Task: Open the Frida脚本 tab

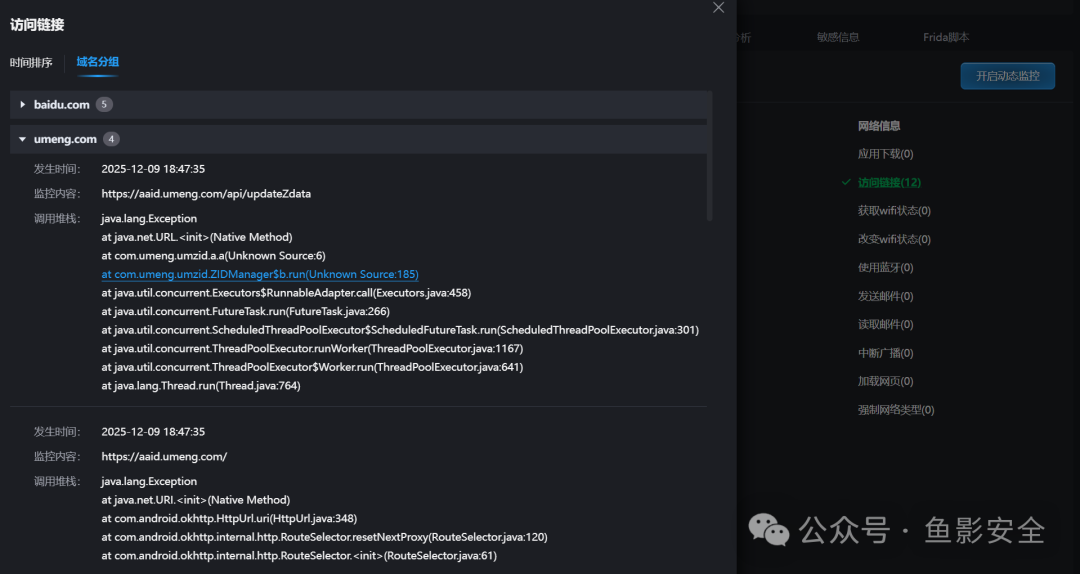Action: (x=946, y=37)
